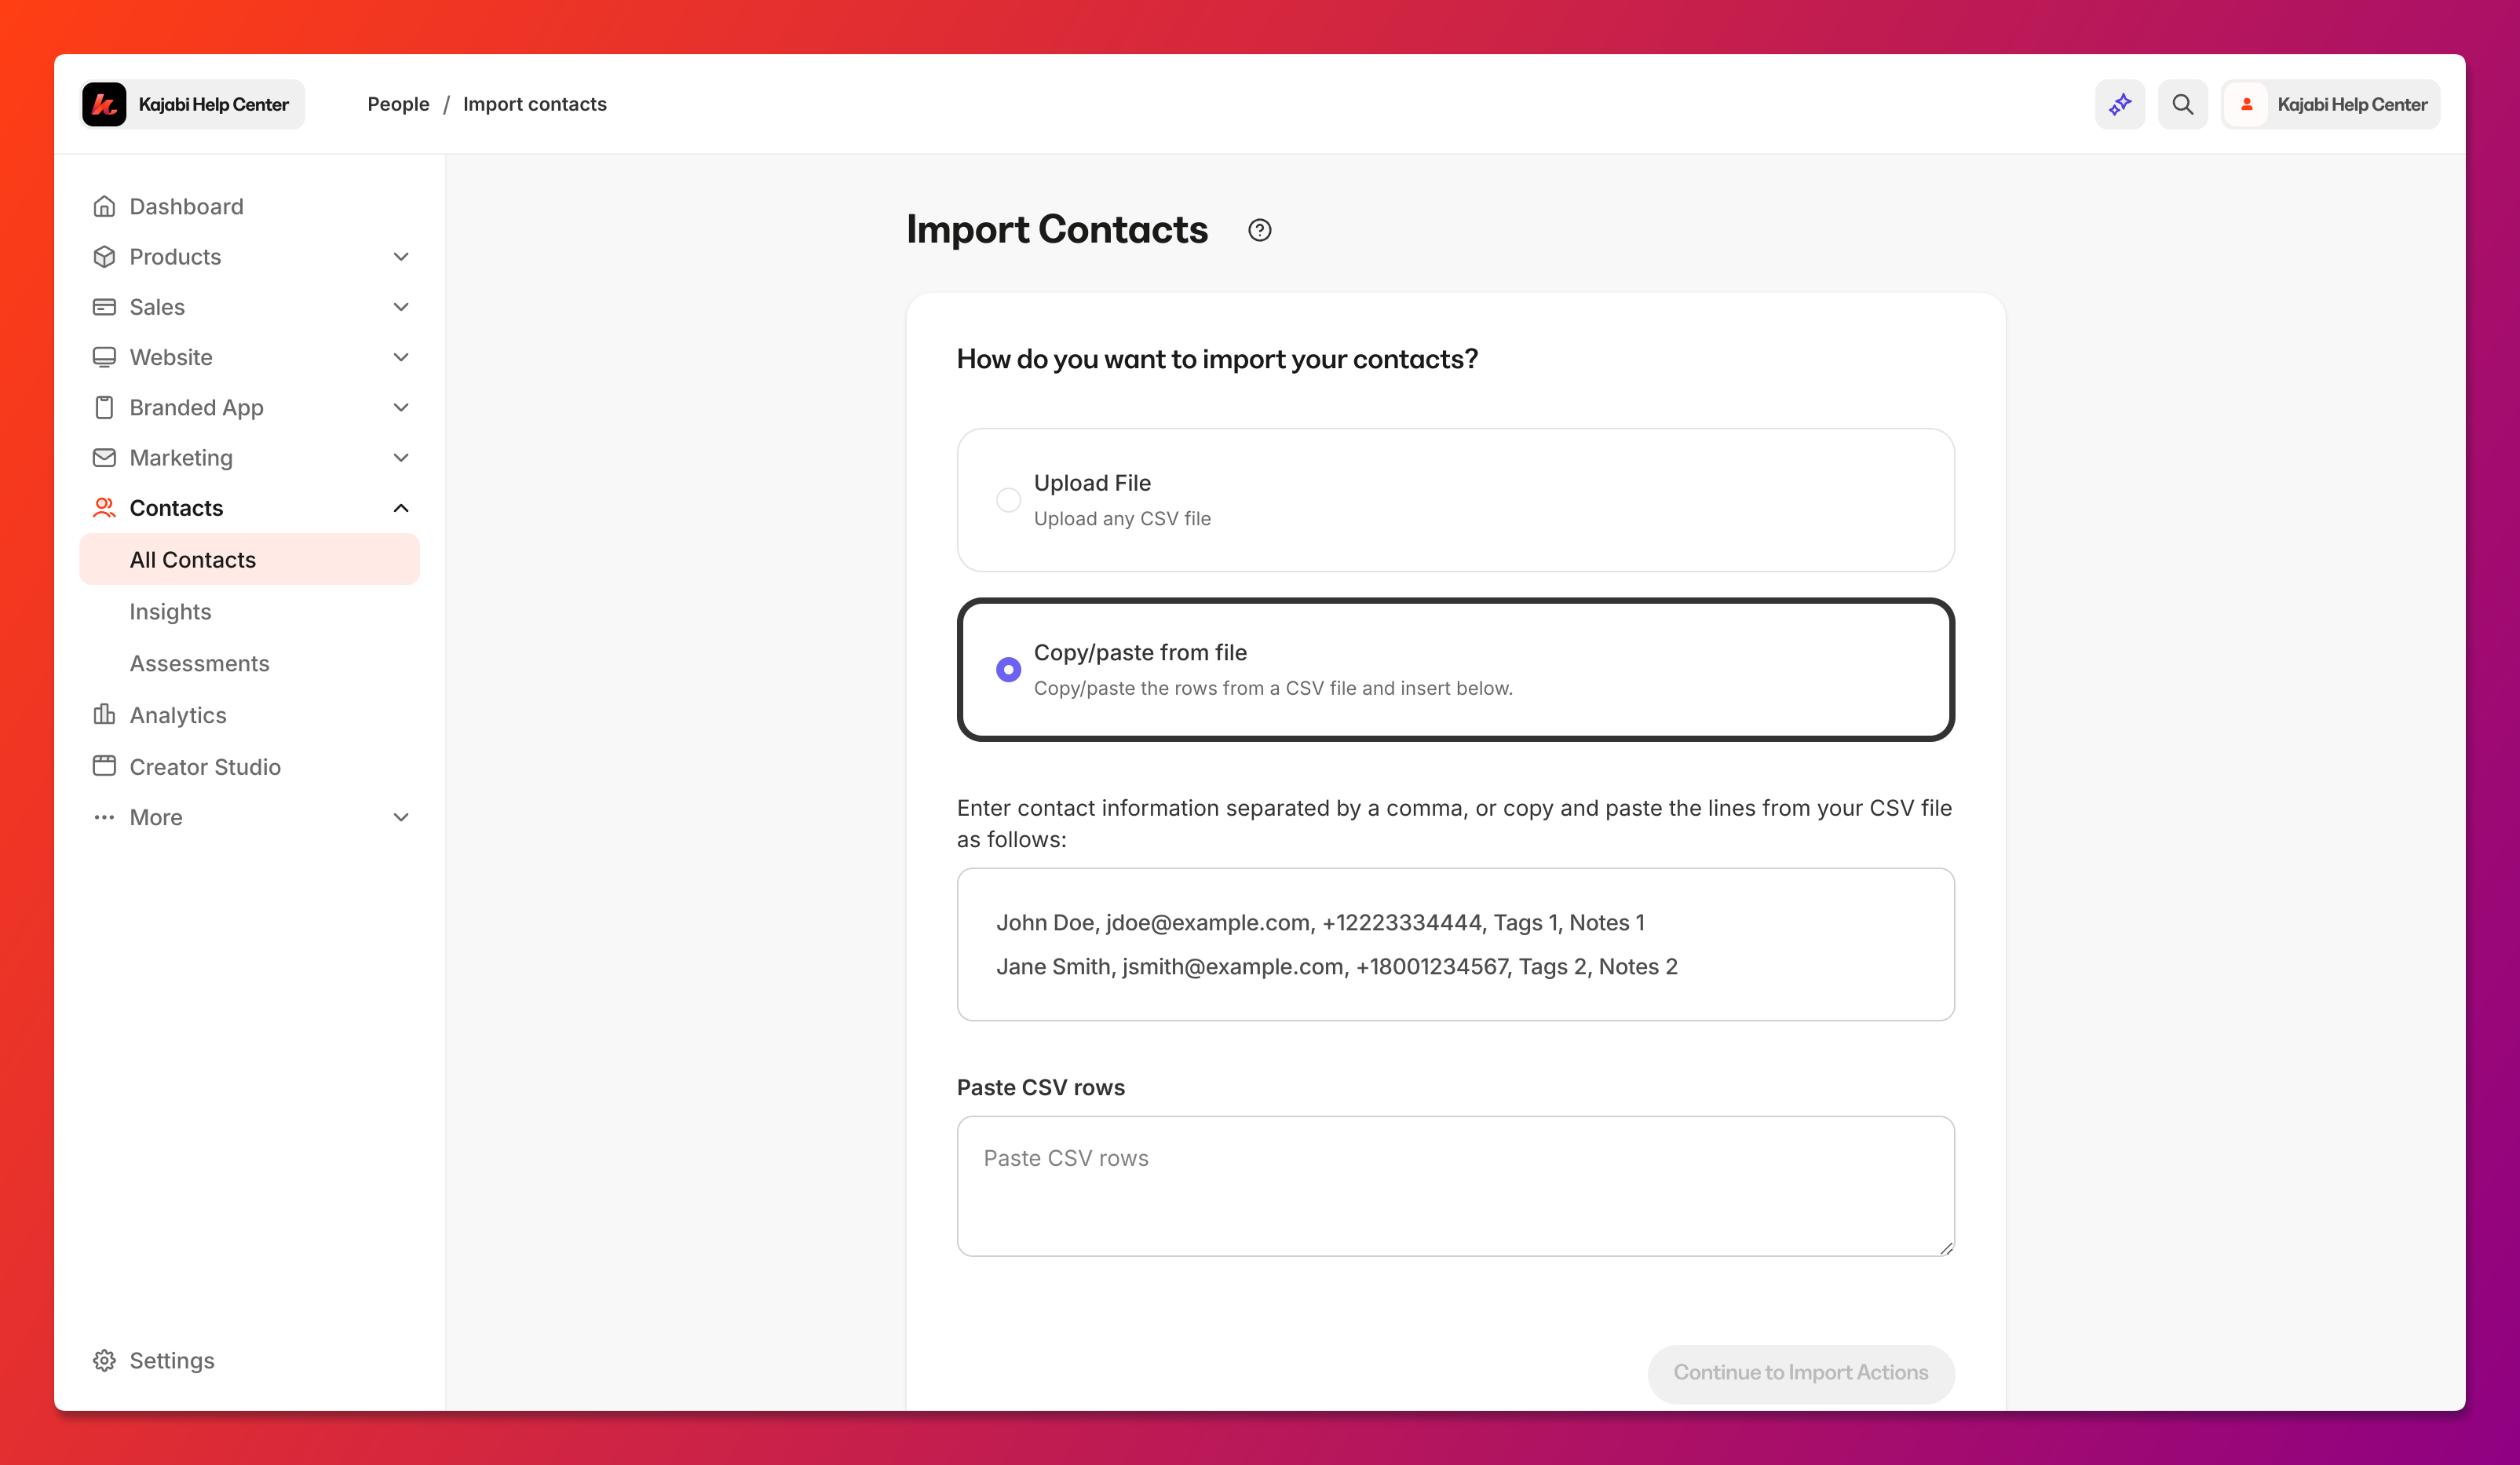Open the AI sparkle assistant icon
The image size is (2520, 1465).
coord(2120,104)
